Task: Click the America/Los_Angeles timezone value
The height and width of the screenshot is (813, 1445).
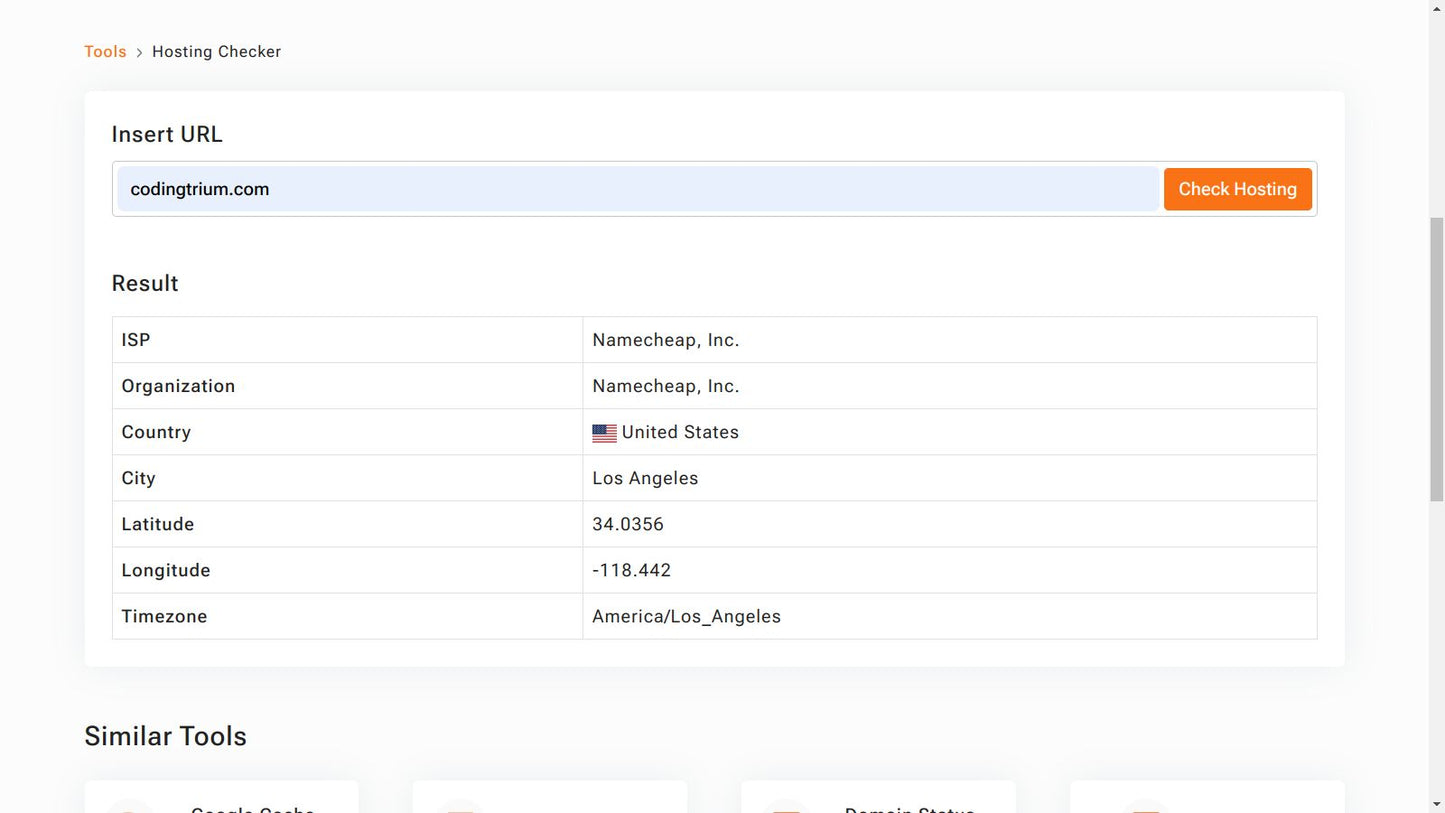Action: (x=687, y=616)
